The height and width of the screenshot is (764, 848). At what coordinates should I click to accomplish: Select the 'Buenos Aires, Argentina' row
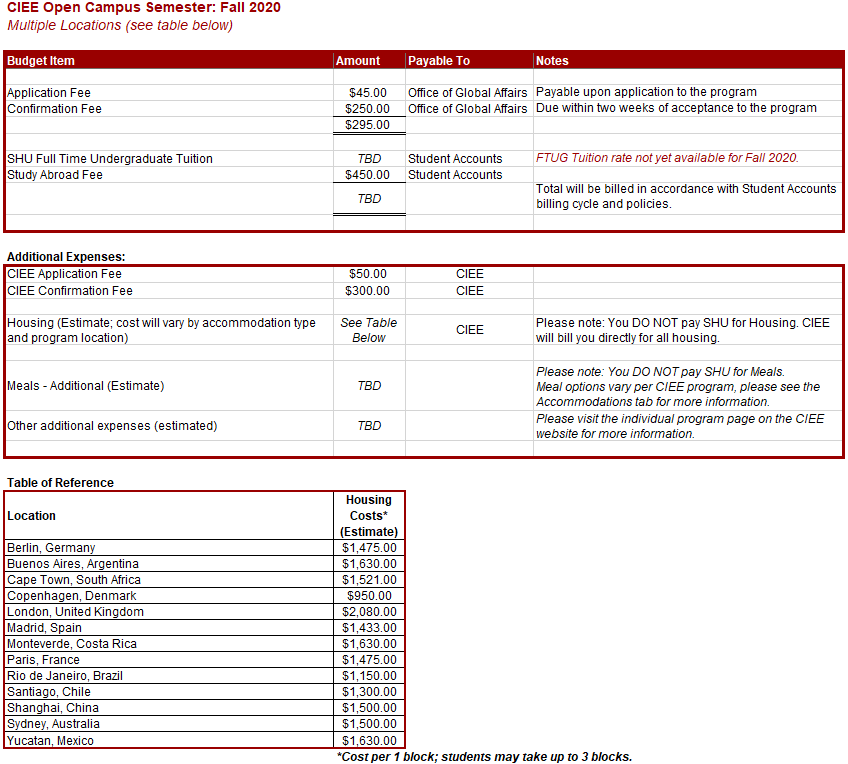tap(204, 564)
